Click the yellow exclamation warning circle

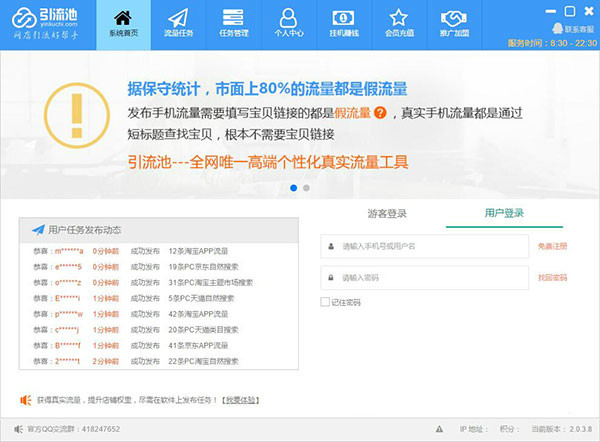point(77,116)
